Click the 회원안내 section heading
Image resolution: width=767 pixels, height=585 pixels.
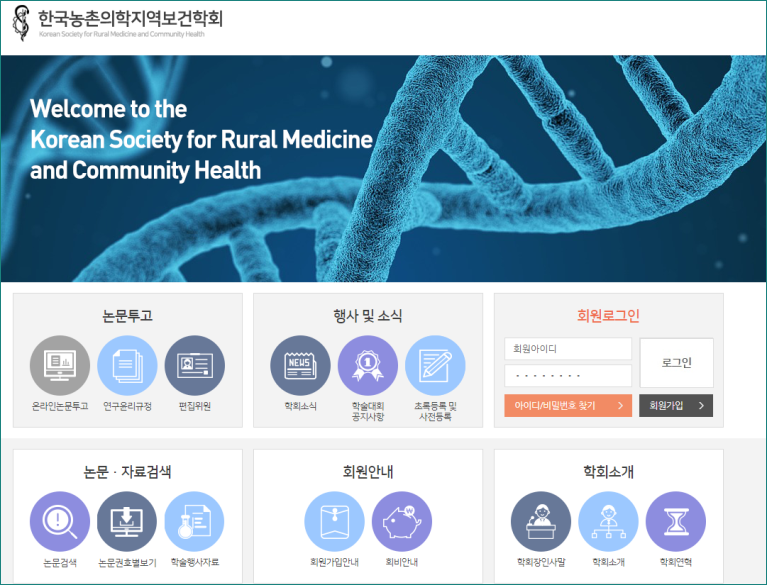pos(368,472)
